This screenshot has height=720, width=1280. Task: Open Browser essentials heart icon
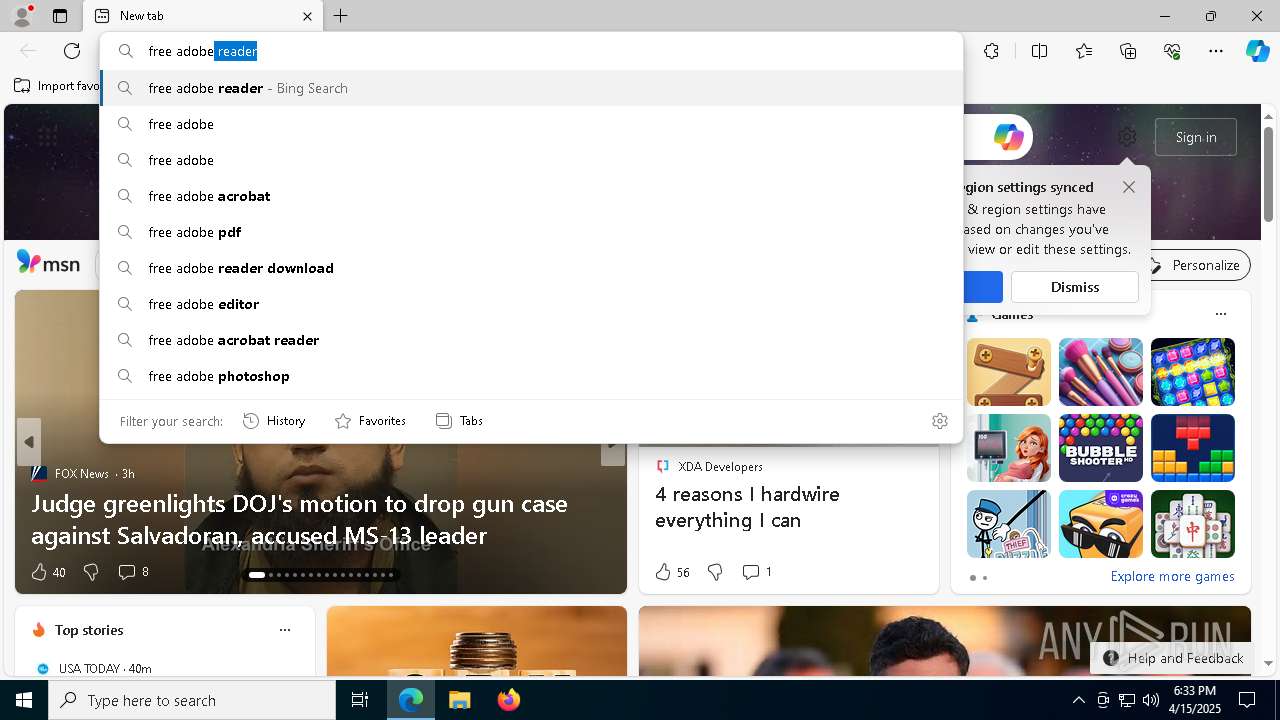point(1172,51)
